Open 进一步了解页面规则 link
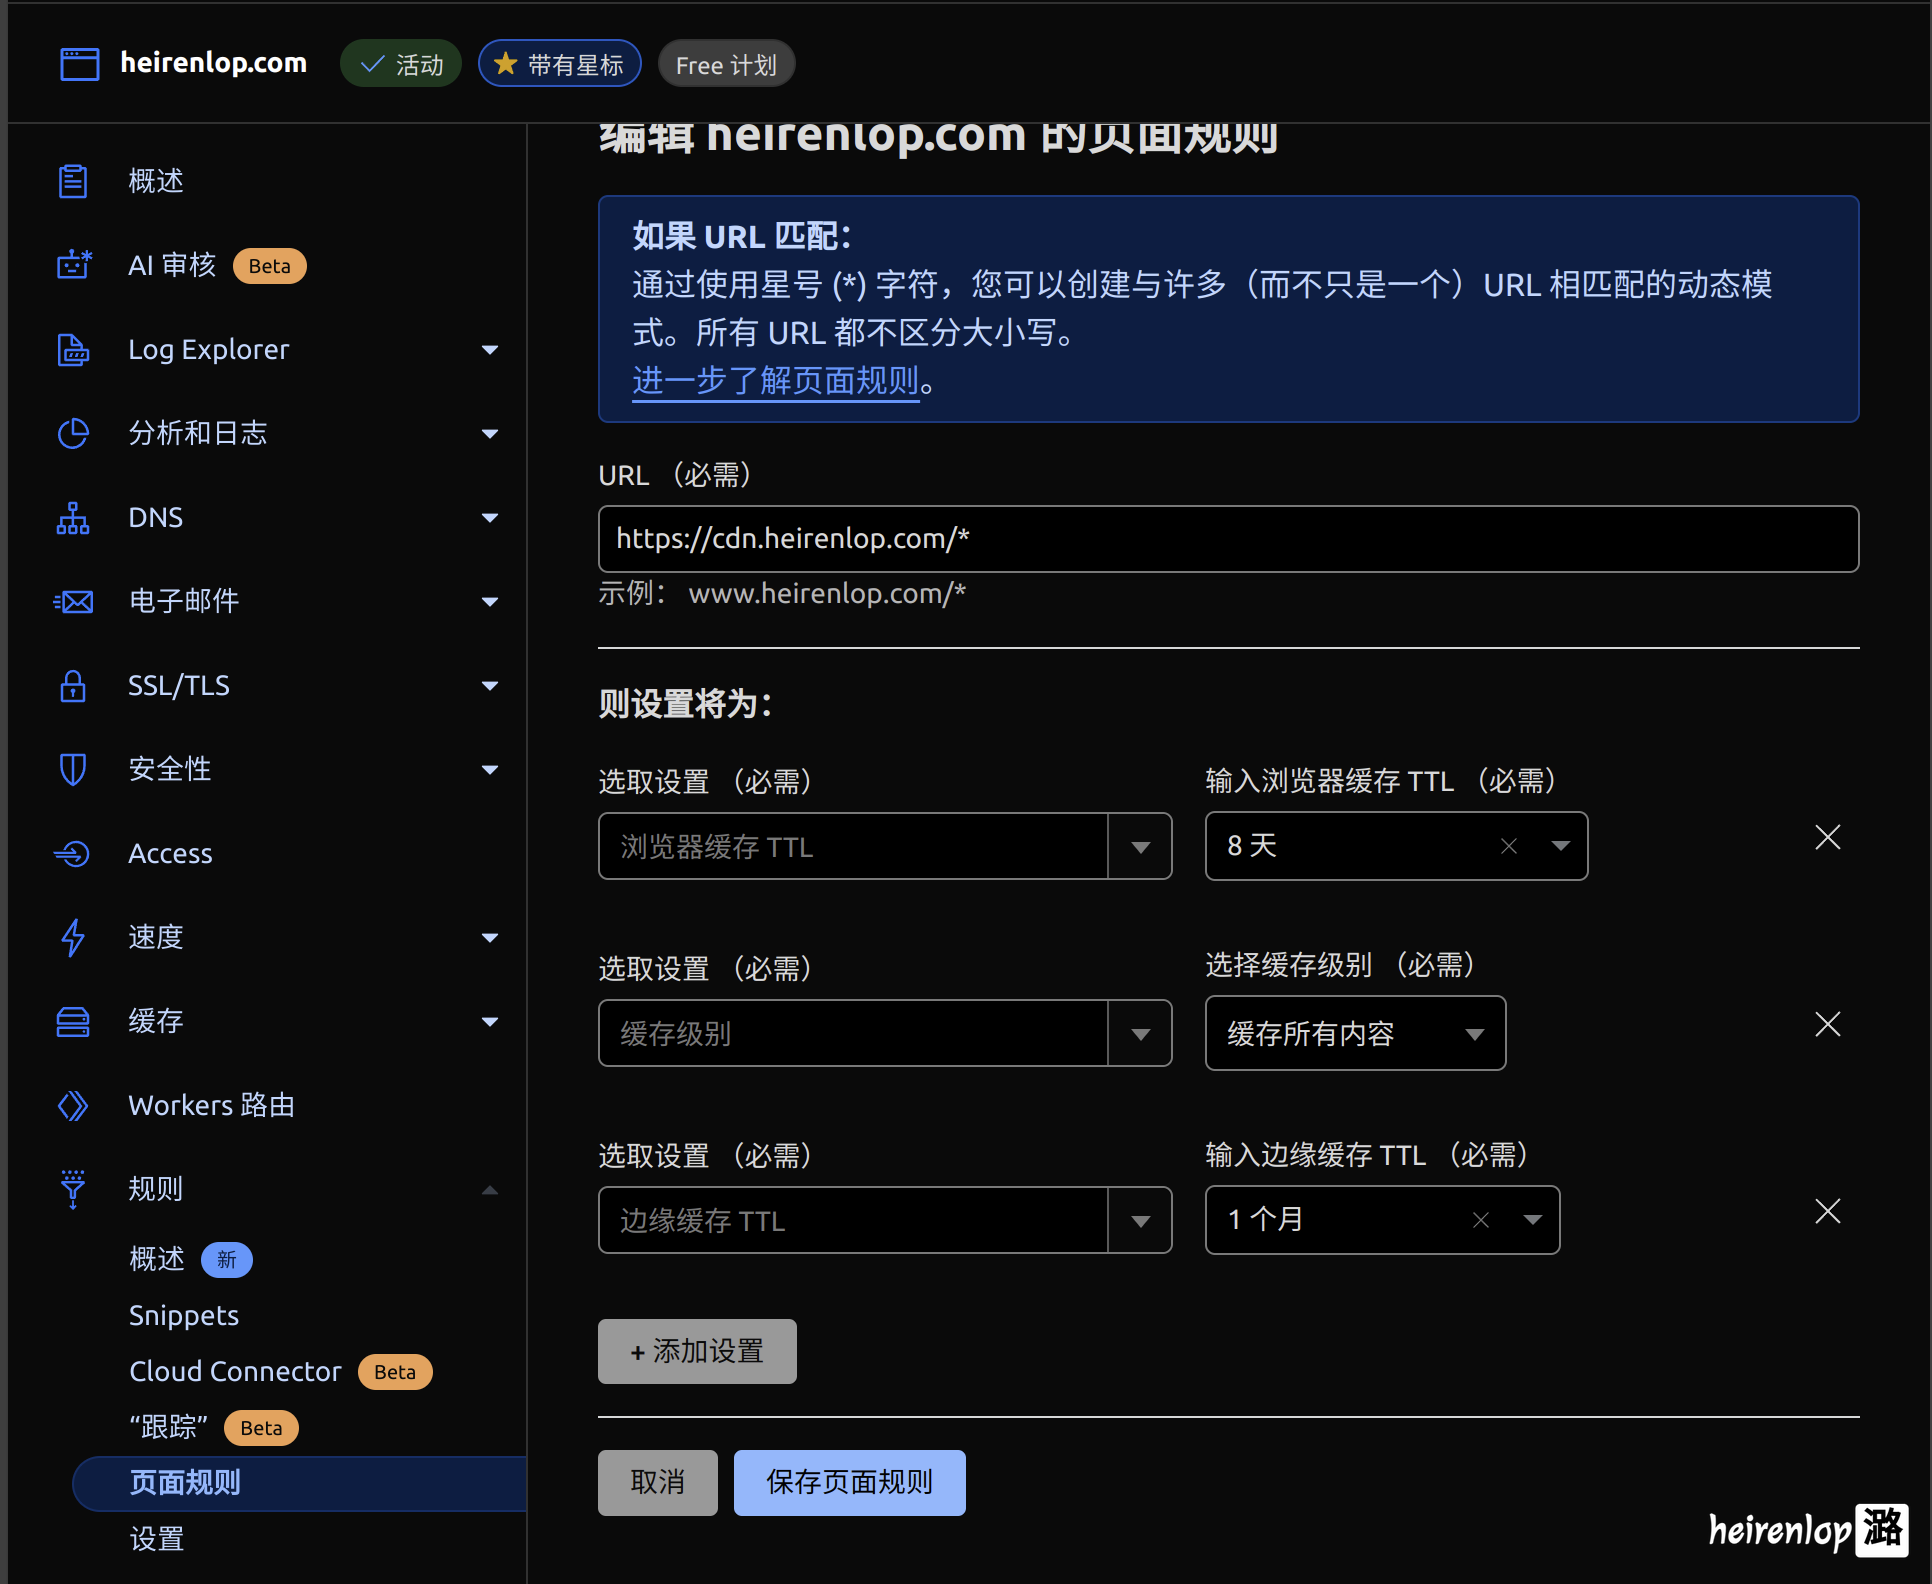This screenshot has width=1932, height=1584. [x=775, y=381]
